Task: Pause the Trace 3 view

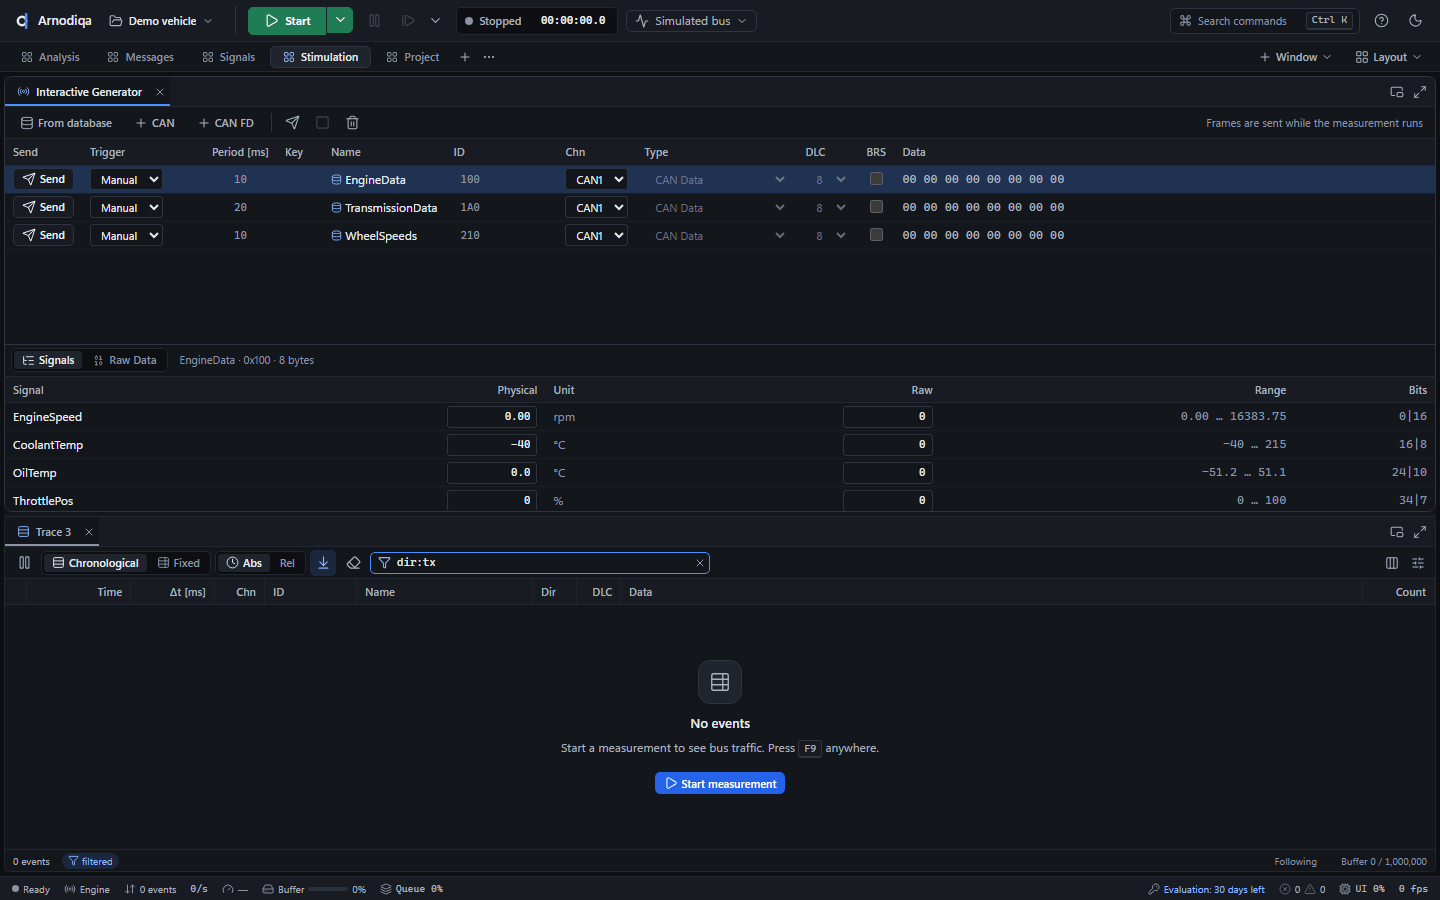Action: (x=25, y=563)
